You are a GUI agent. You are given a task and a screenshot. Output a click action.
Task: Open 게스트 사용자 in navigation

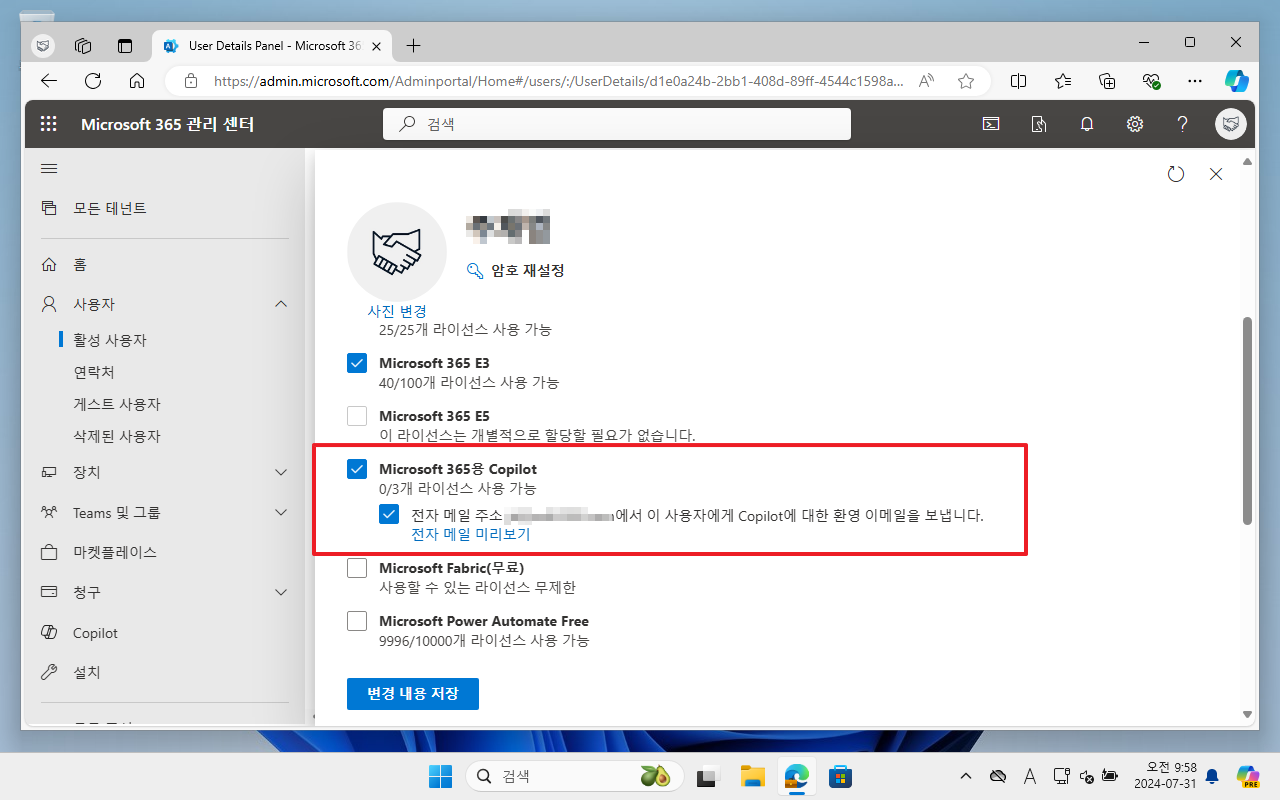click(117, 404)
